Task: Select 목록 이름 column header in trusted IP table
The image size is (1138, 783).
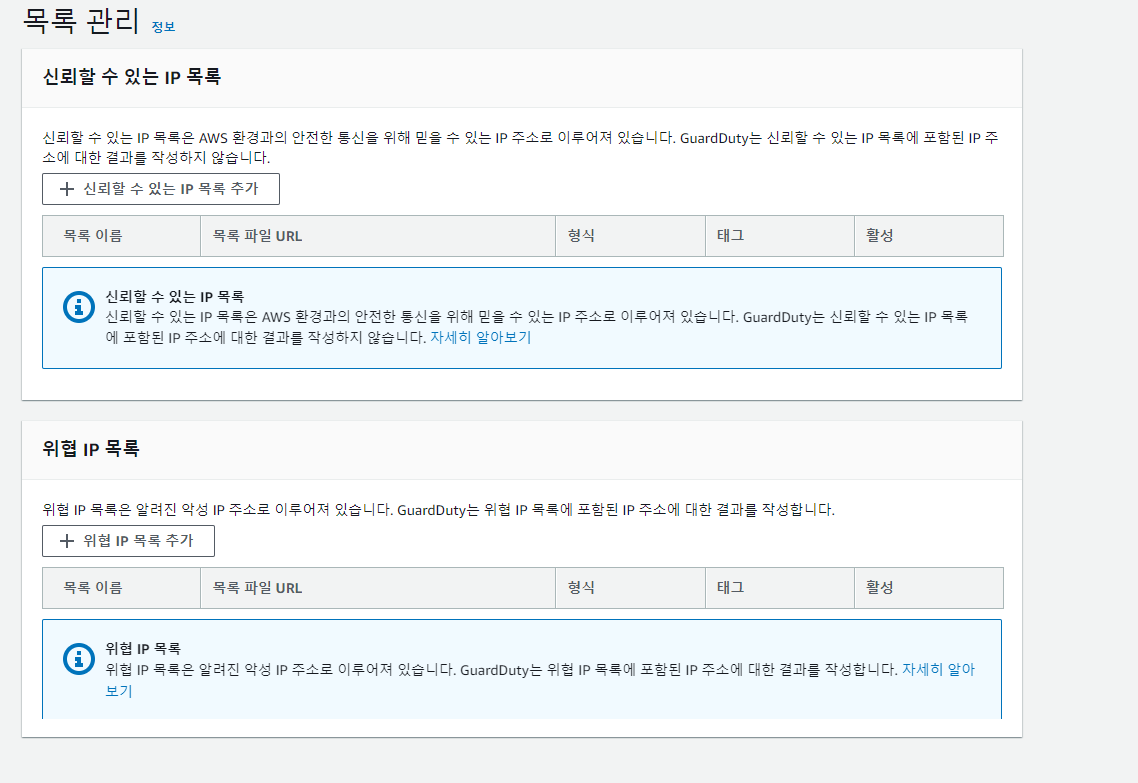Action: coord(121,236)
